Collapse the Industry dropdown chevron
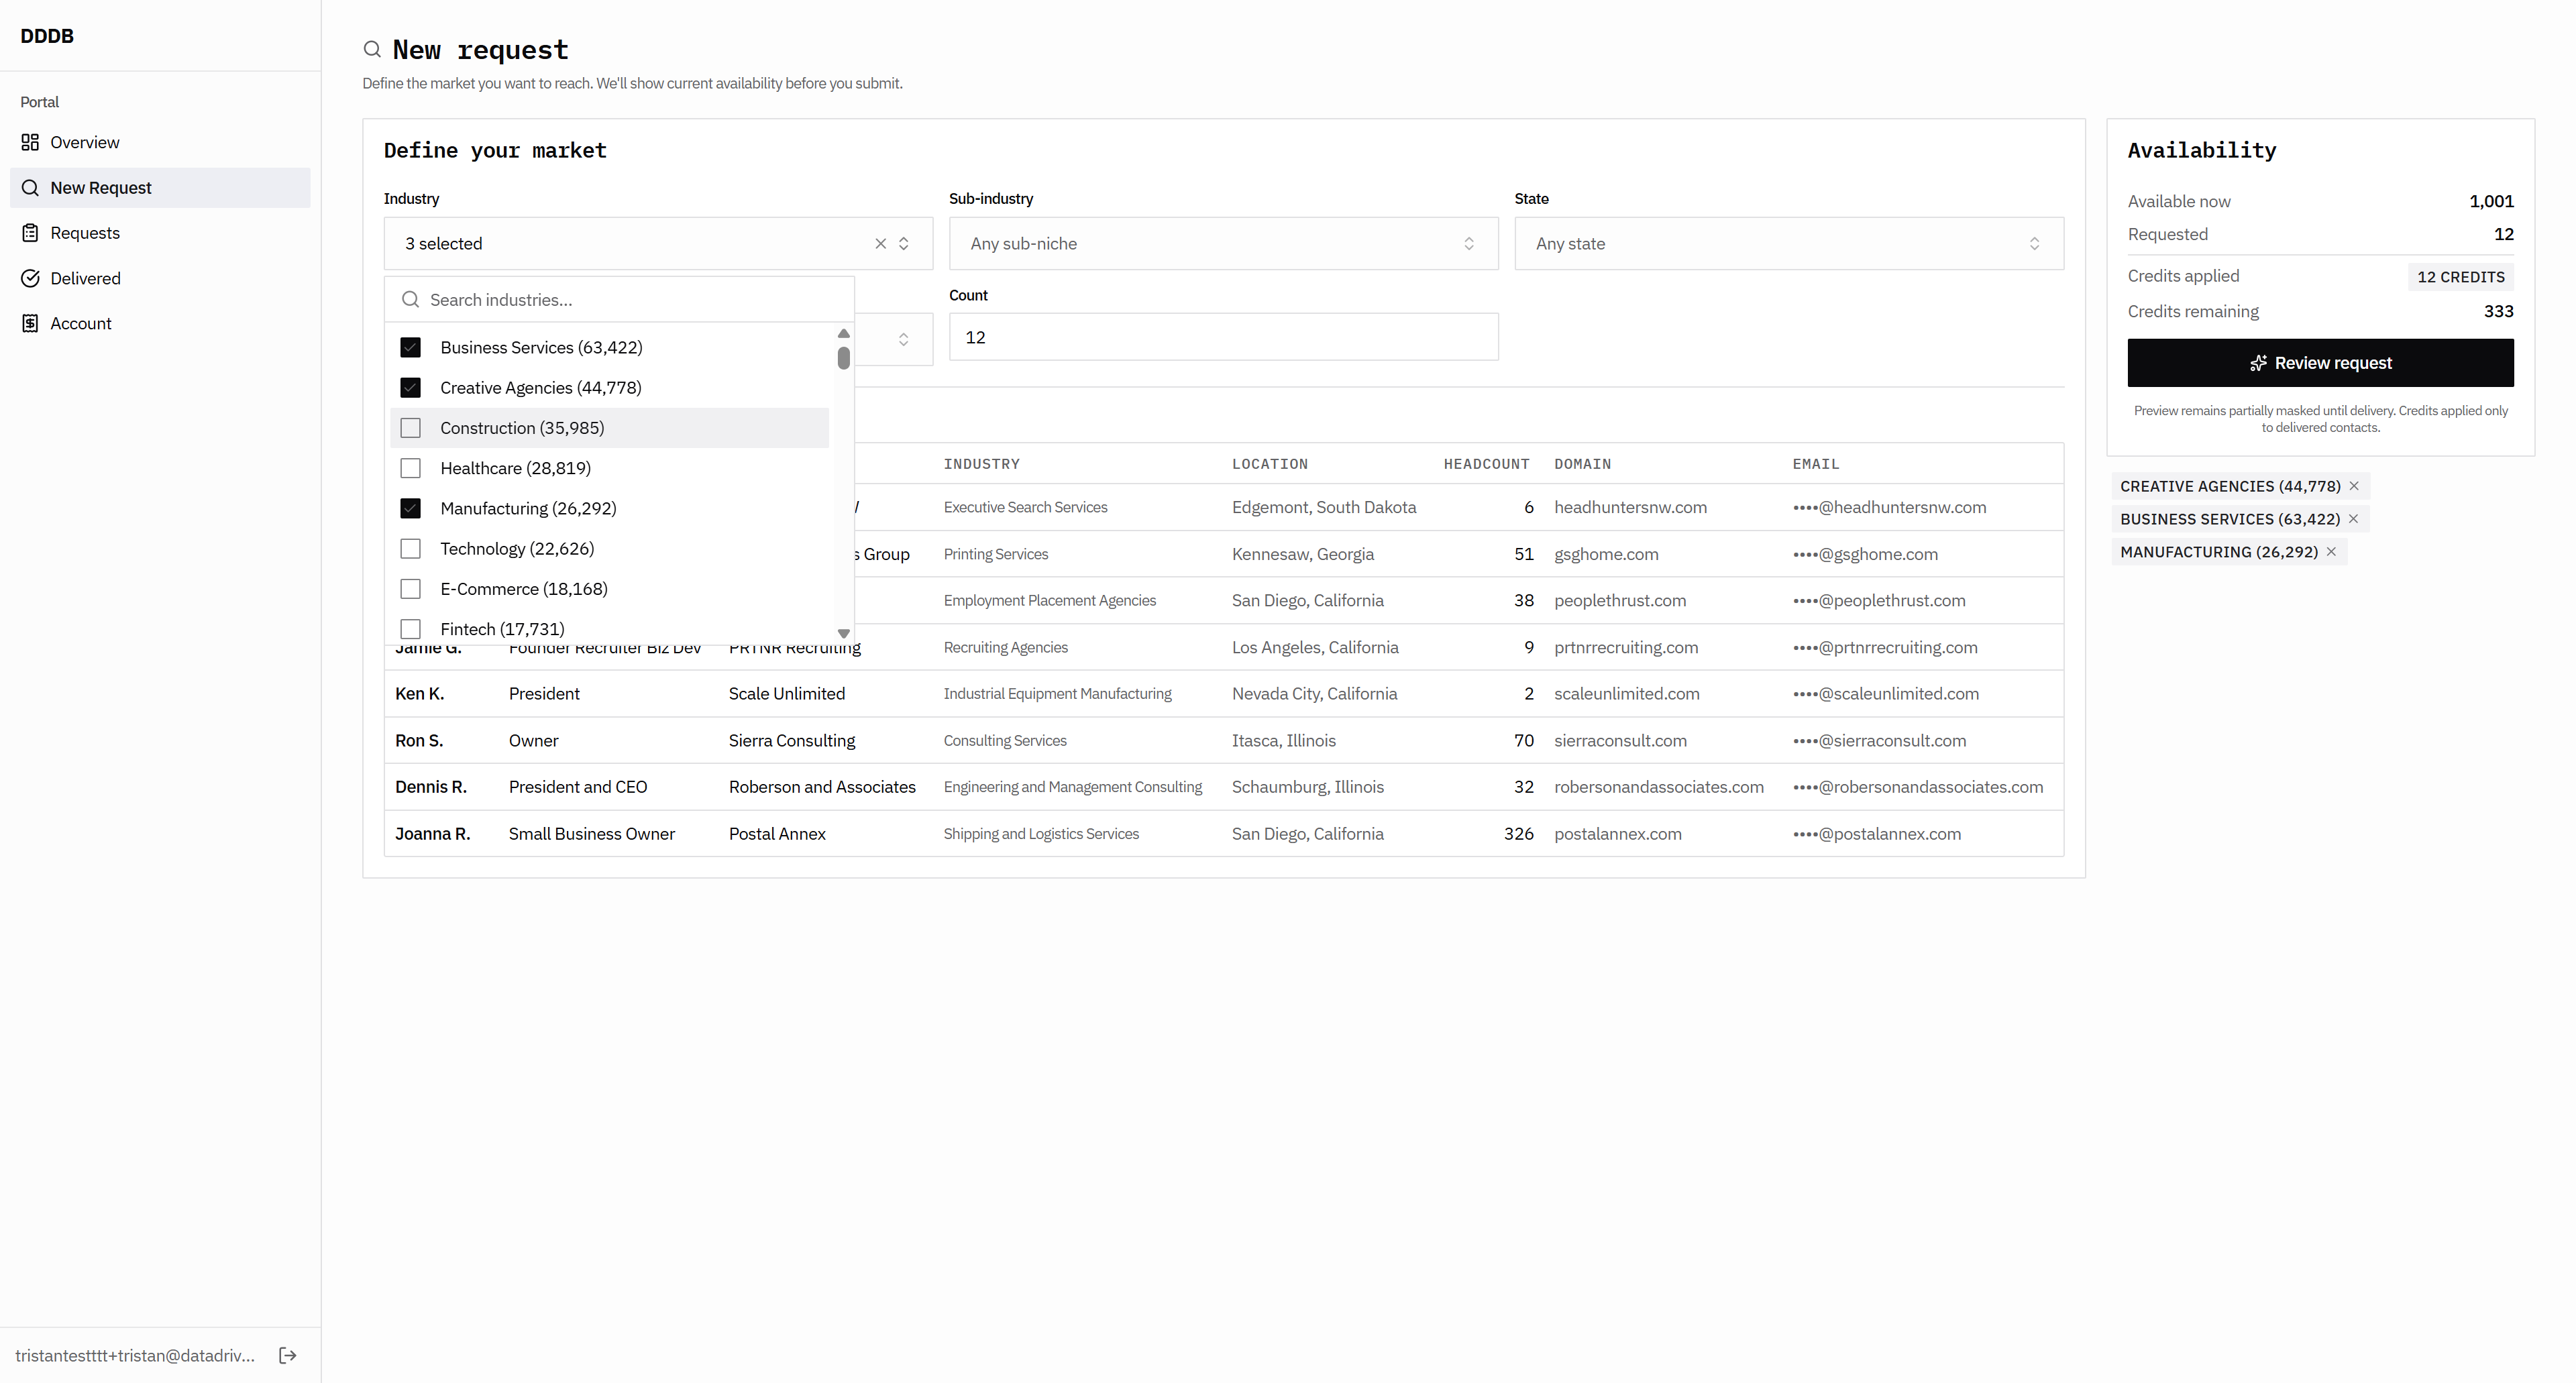 point(903,243)
